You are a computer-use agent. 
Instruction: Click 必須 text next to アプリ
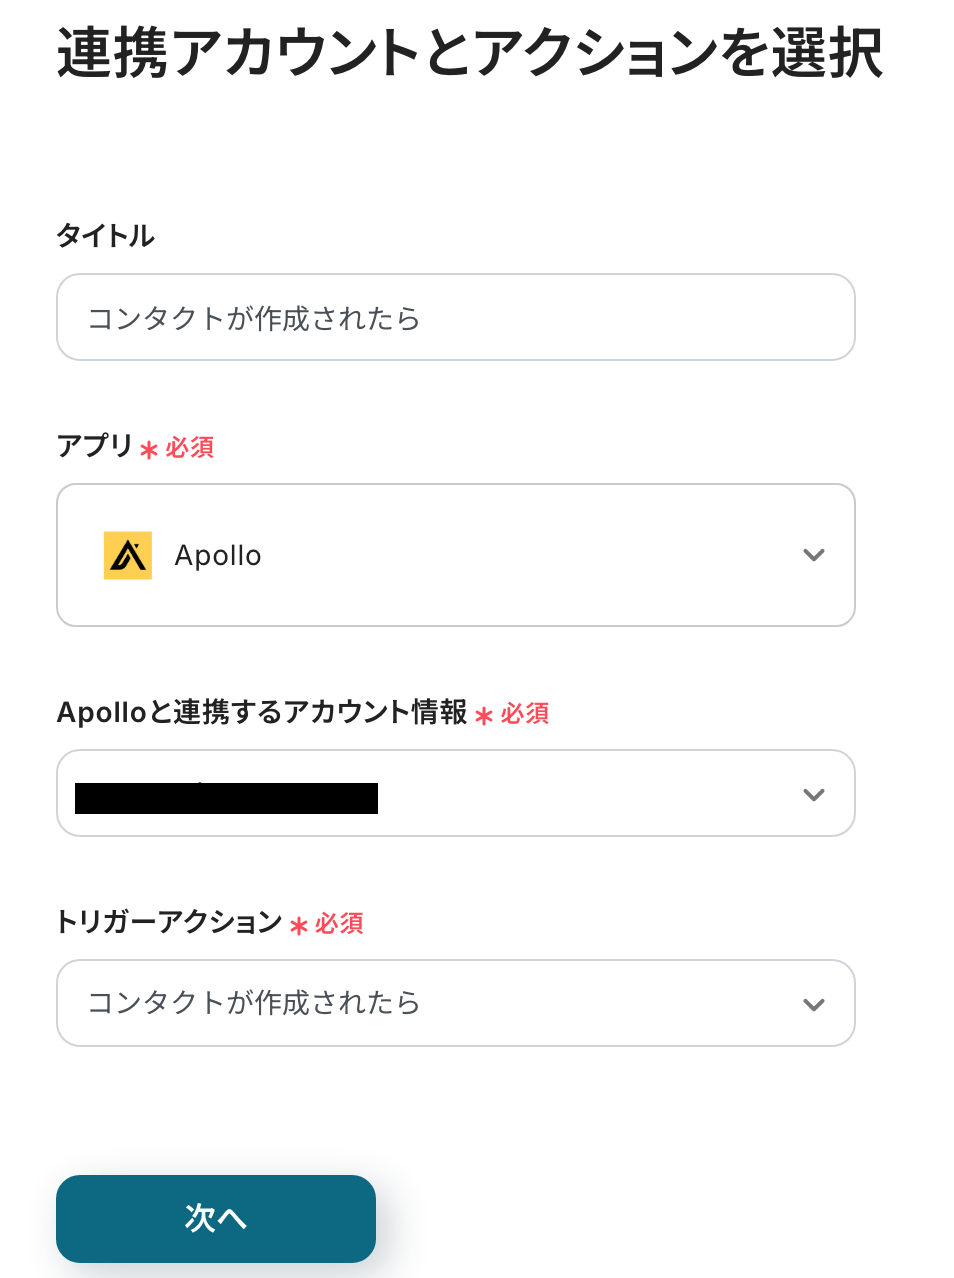[x=190, y=448]
